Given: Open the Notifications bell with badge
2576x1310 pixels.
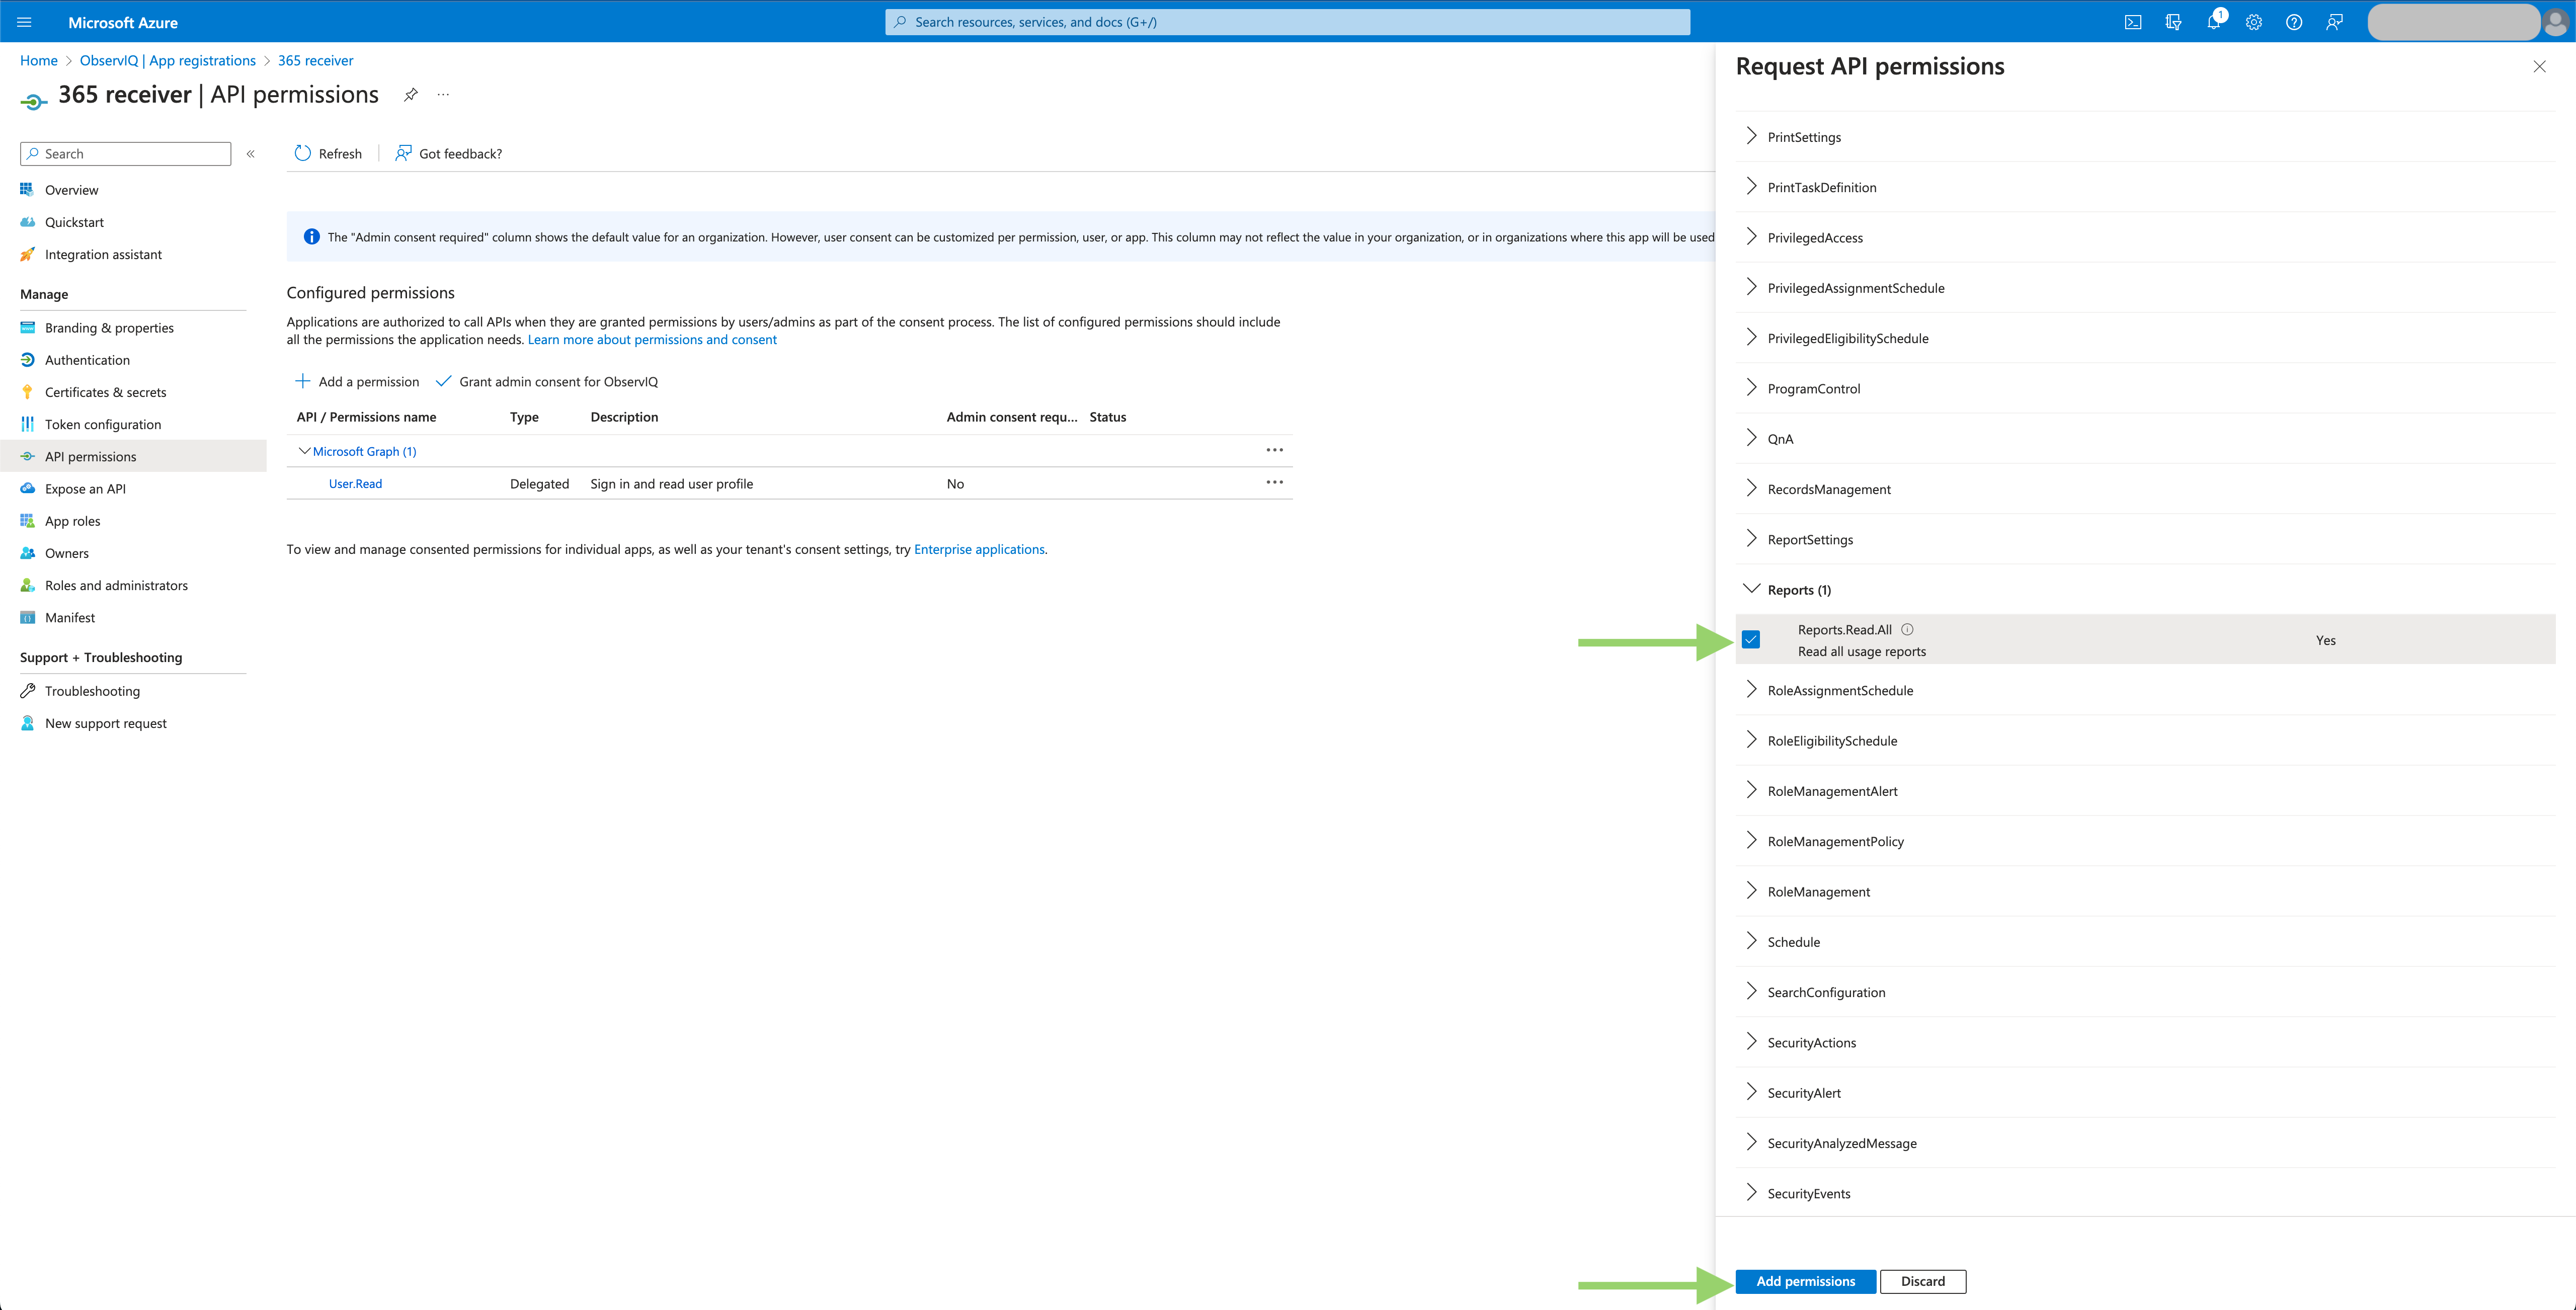Looking at the screenshot, I should click(2214, 21).
